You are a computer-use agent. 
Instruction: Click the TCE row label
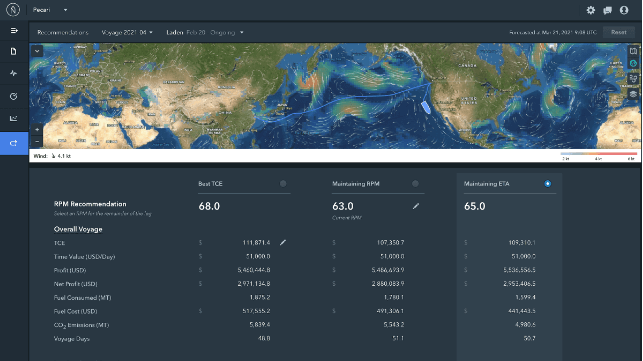[x=59, y=243]
